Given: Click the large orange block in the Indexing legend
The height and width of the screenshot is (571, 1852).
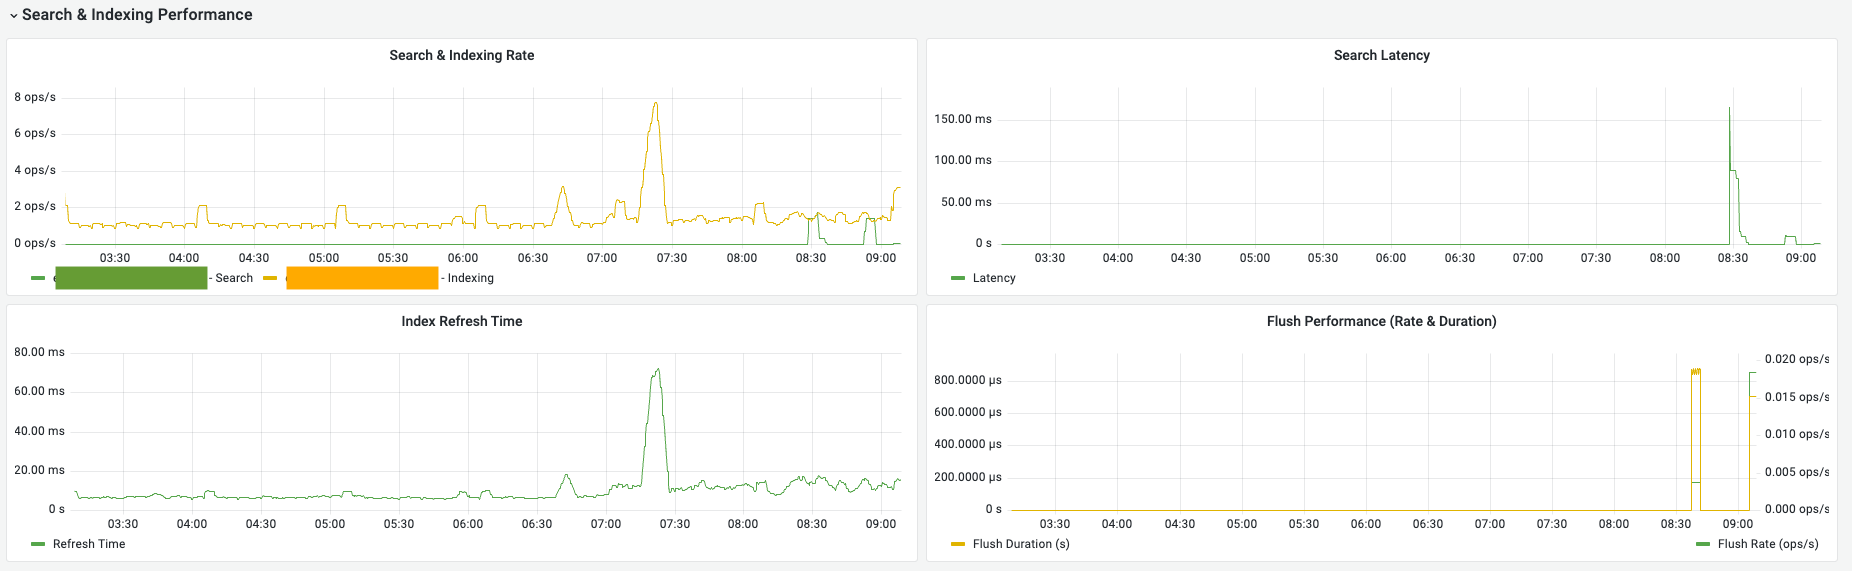Looking at the screenshot, I should pos(362,278).
